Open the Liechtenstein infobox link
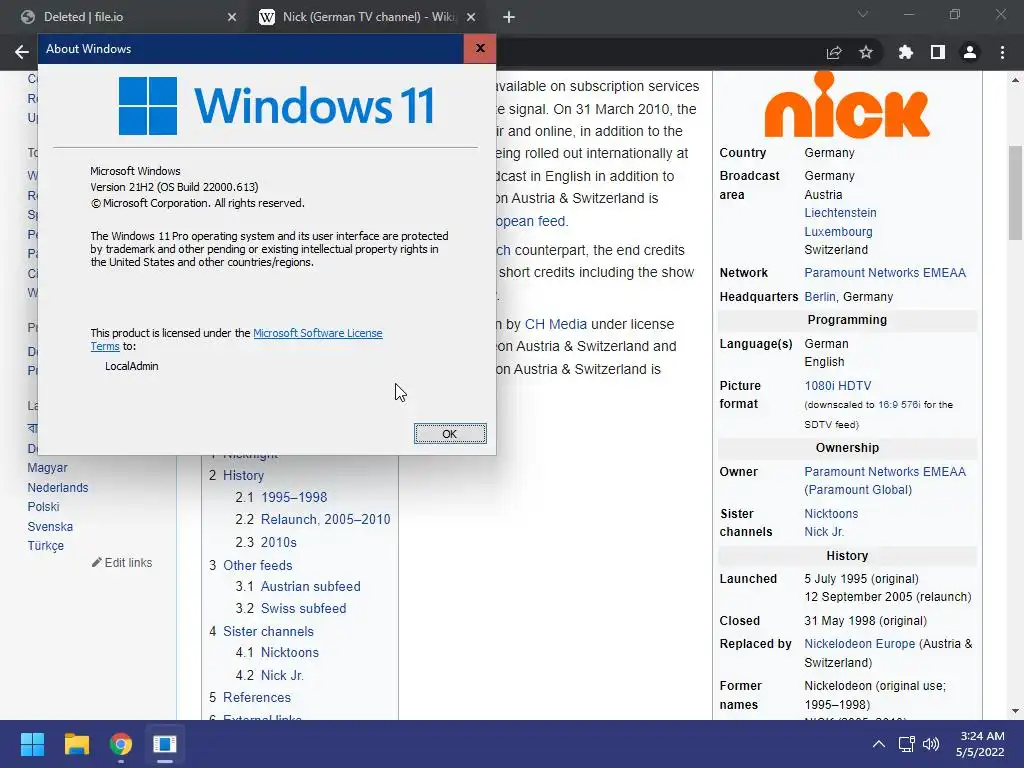 pos(840,213)
